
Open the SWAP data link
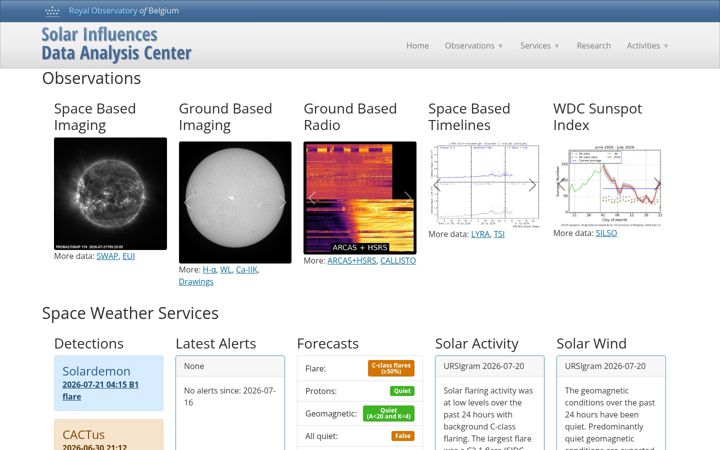107,256
